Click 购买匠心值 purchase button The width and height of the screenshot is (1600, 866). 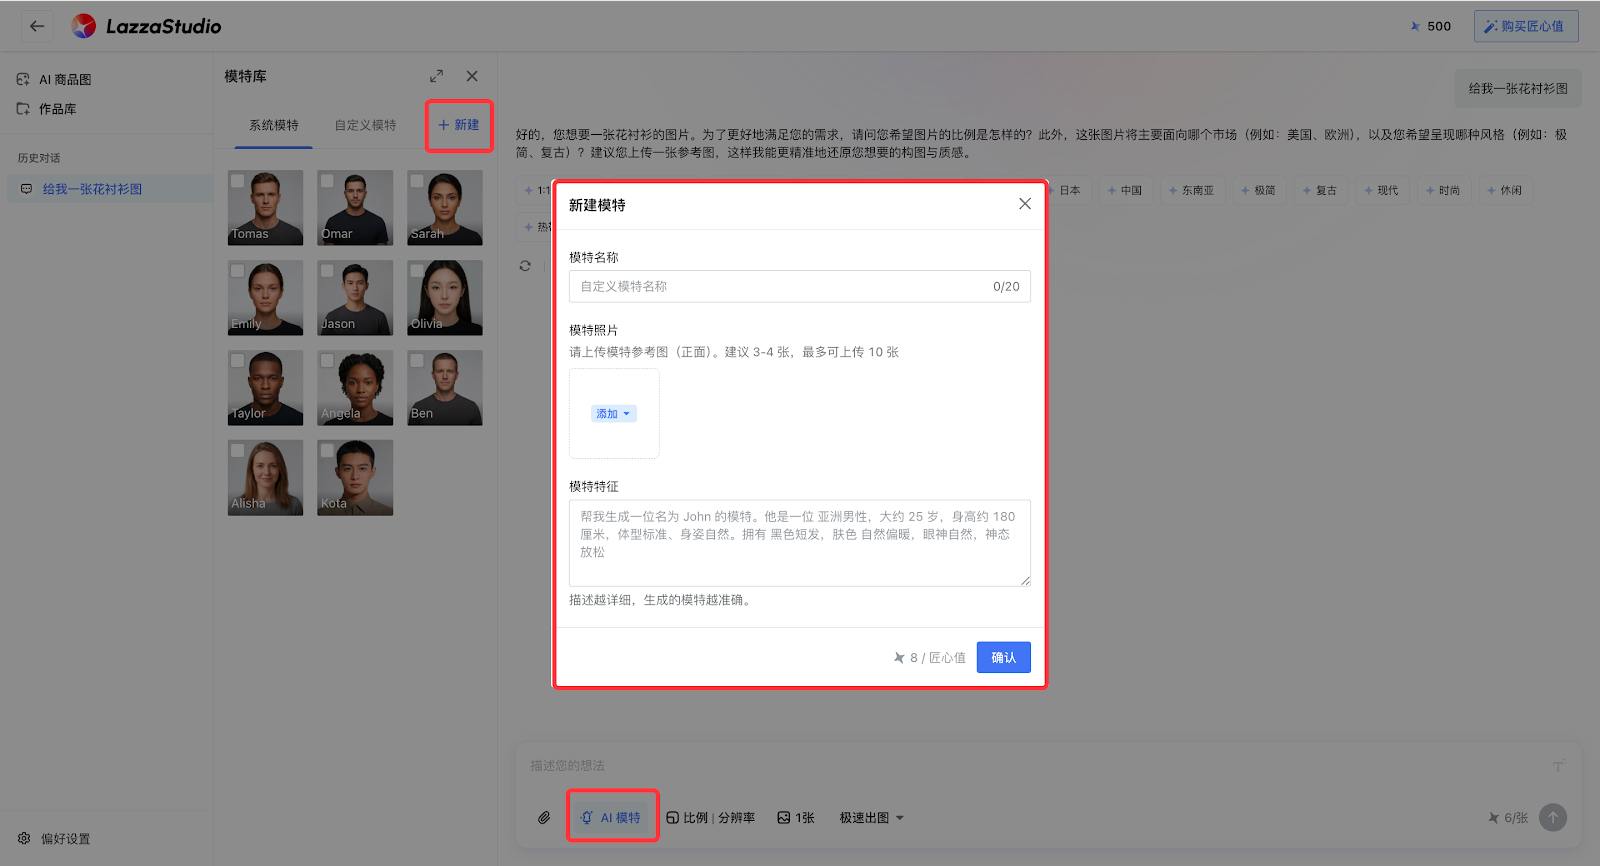point(1525,27)
